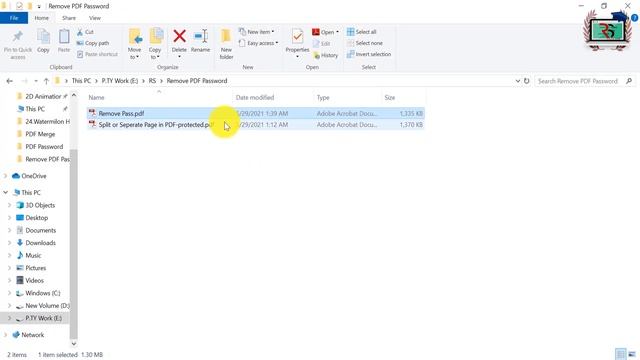
Task: Click P.TY Work (E:) in the address bar
Action: pyautogui.click(x=120, y=81)
